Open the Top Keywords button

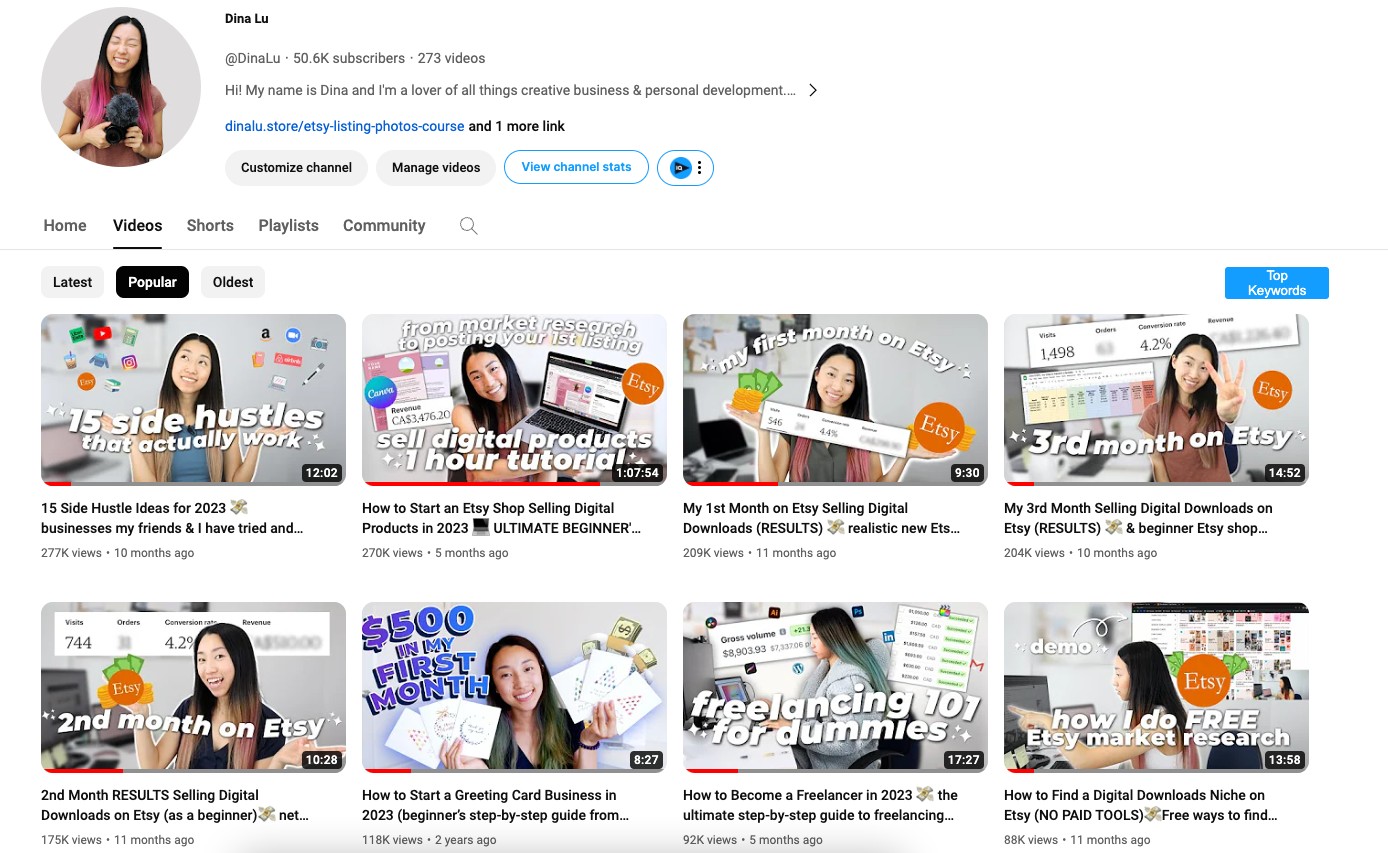[1276, 283]
